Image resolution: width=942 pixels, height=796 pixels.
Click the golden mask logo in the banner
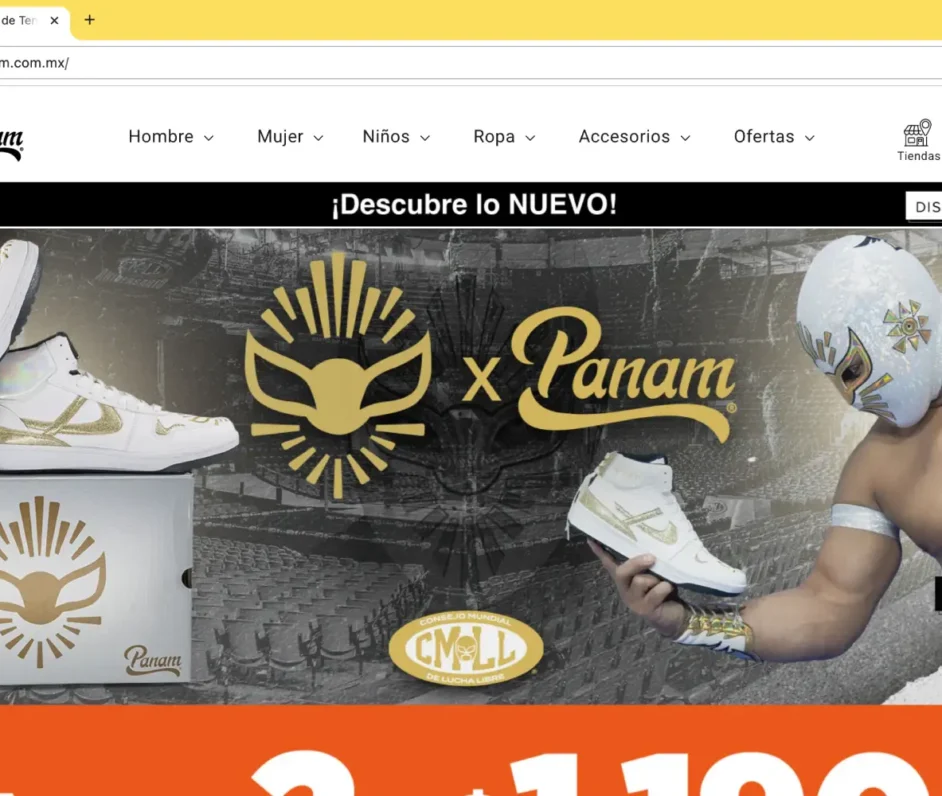338,375
